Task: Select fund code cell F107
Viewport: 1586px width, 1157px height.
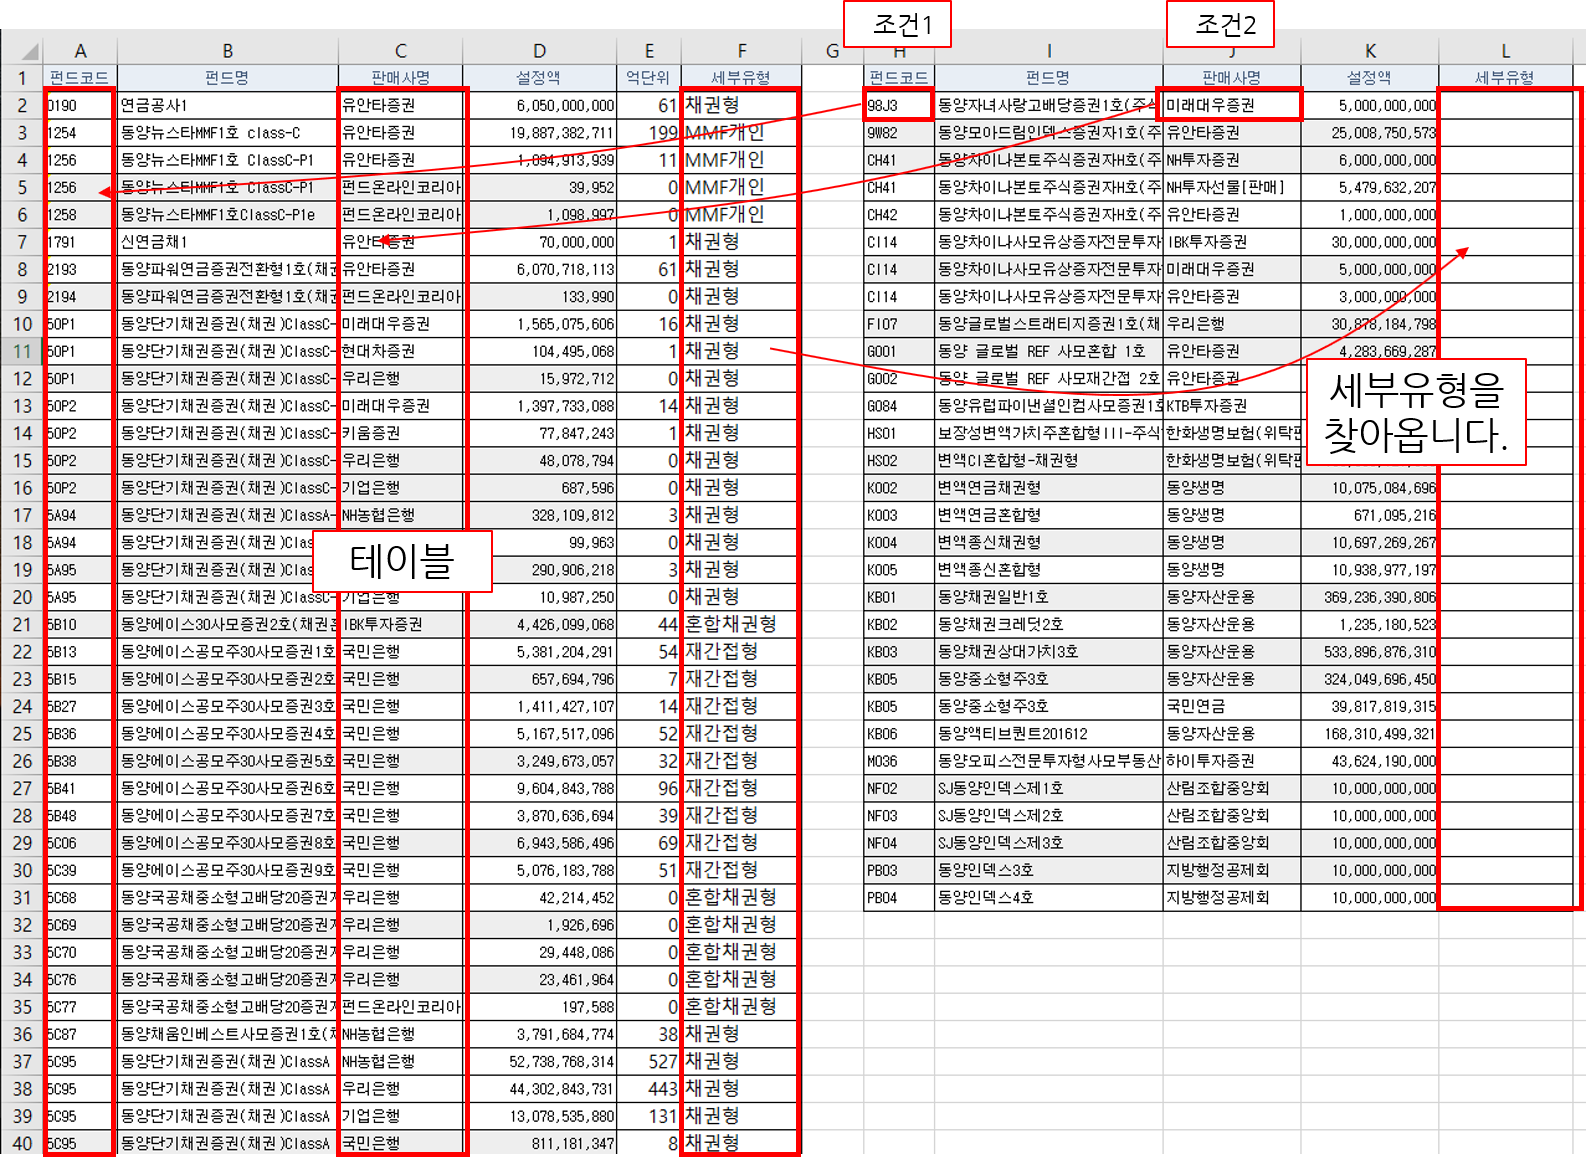Action: 899,324
